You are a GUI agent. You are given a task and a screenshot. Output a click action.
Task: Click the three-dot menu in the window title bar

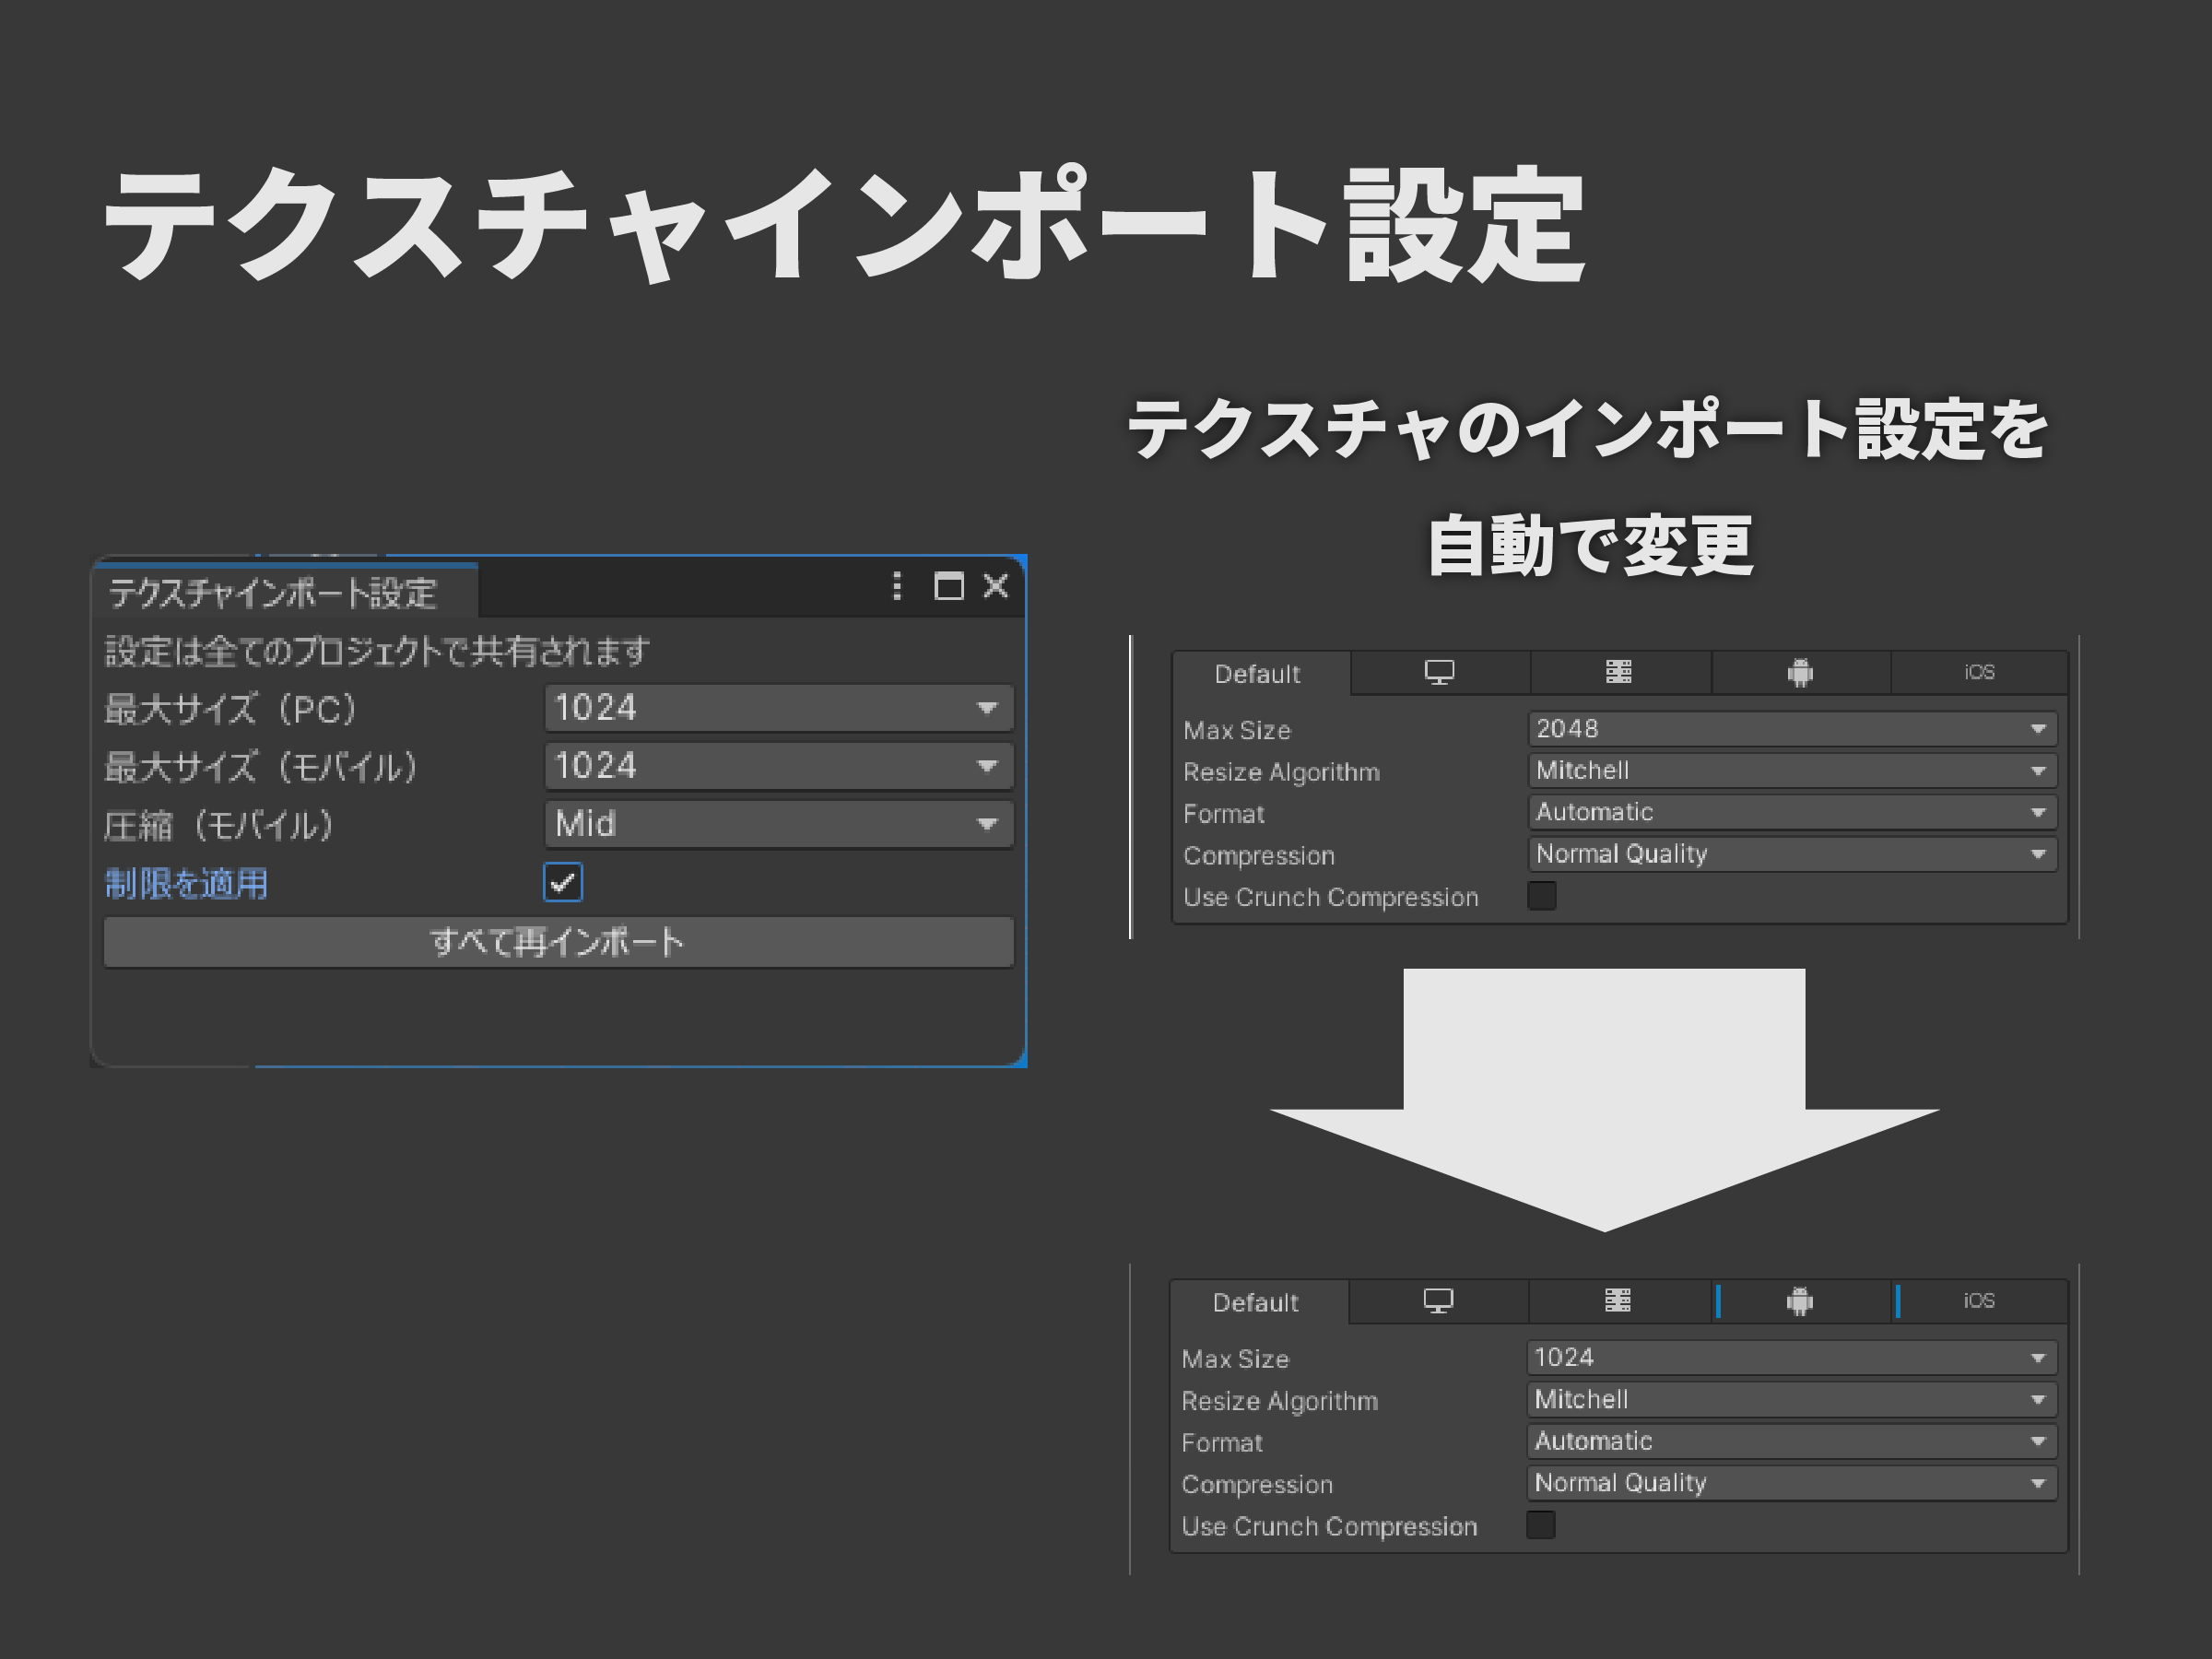(x=896, y=586)
